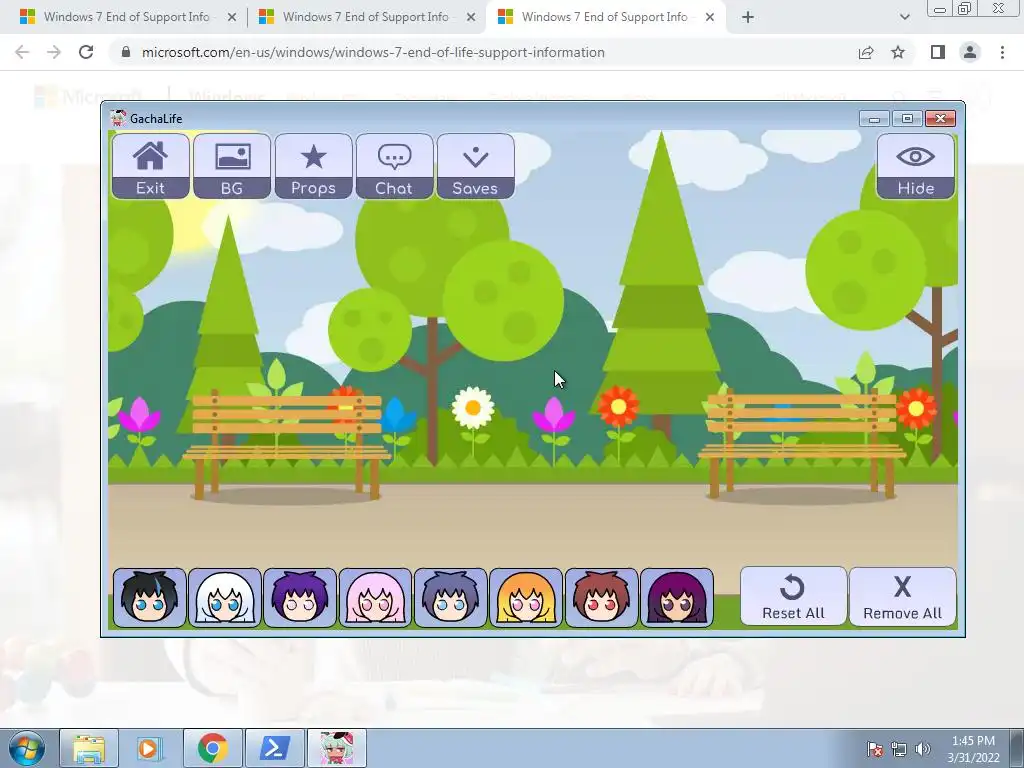This screenshot has width=1024, height=768.
Task: Select the white-haired character portrait
Action: [x=225, y=598]
